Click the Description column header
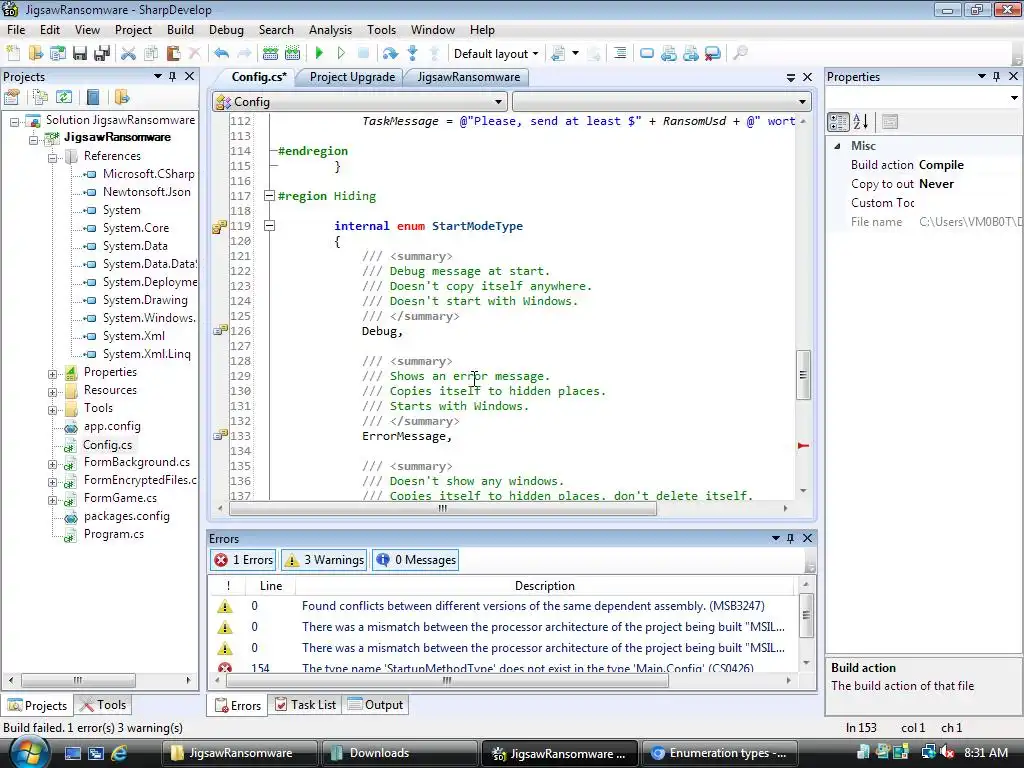 tap(545, 586)
